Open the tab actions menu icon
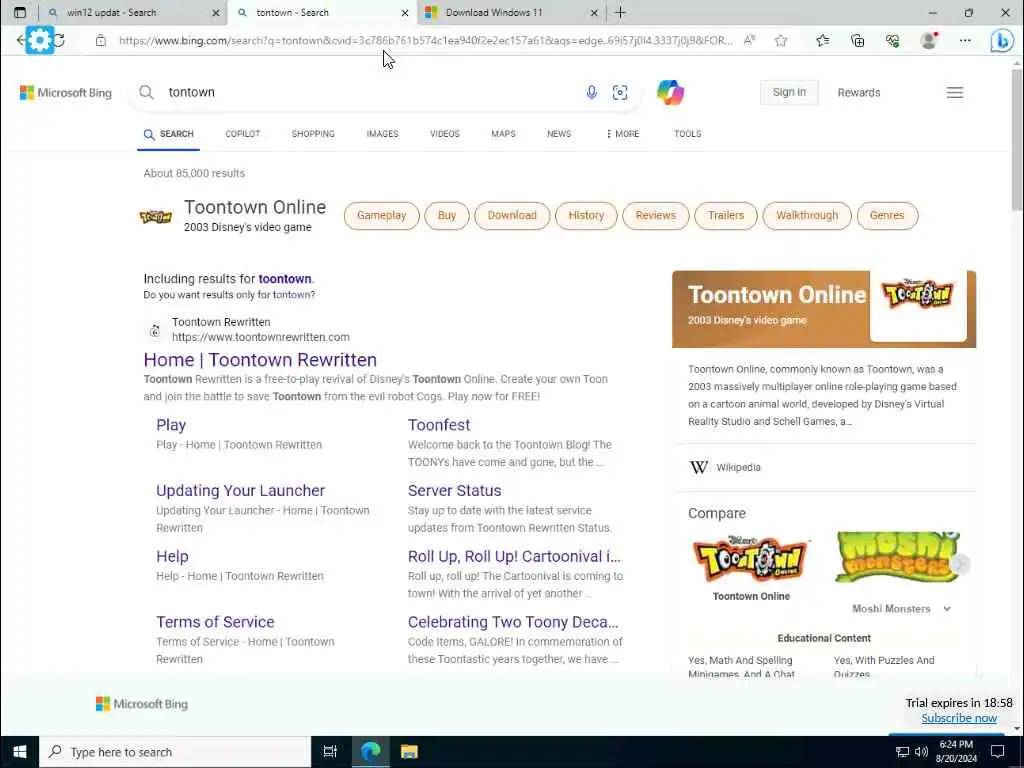Screen dimensions: 1024x768 tap(20, 12)
